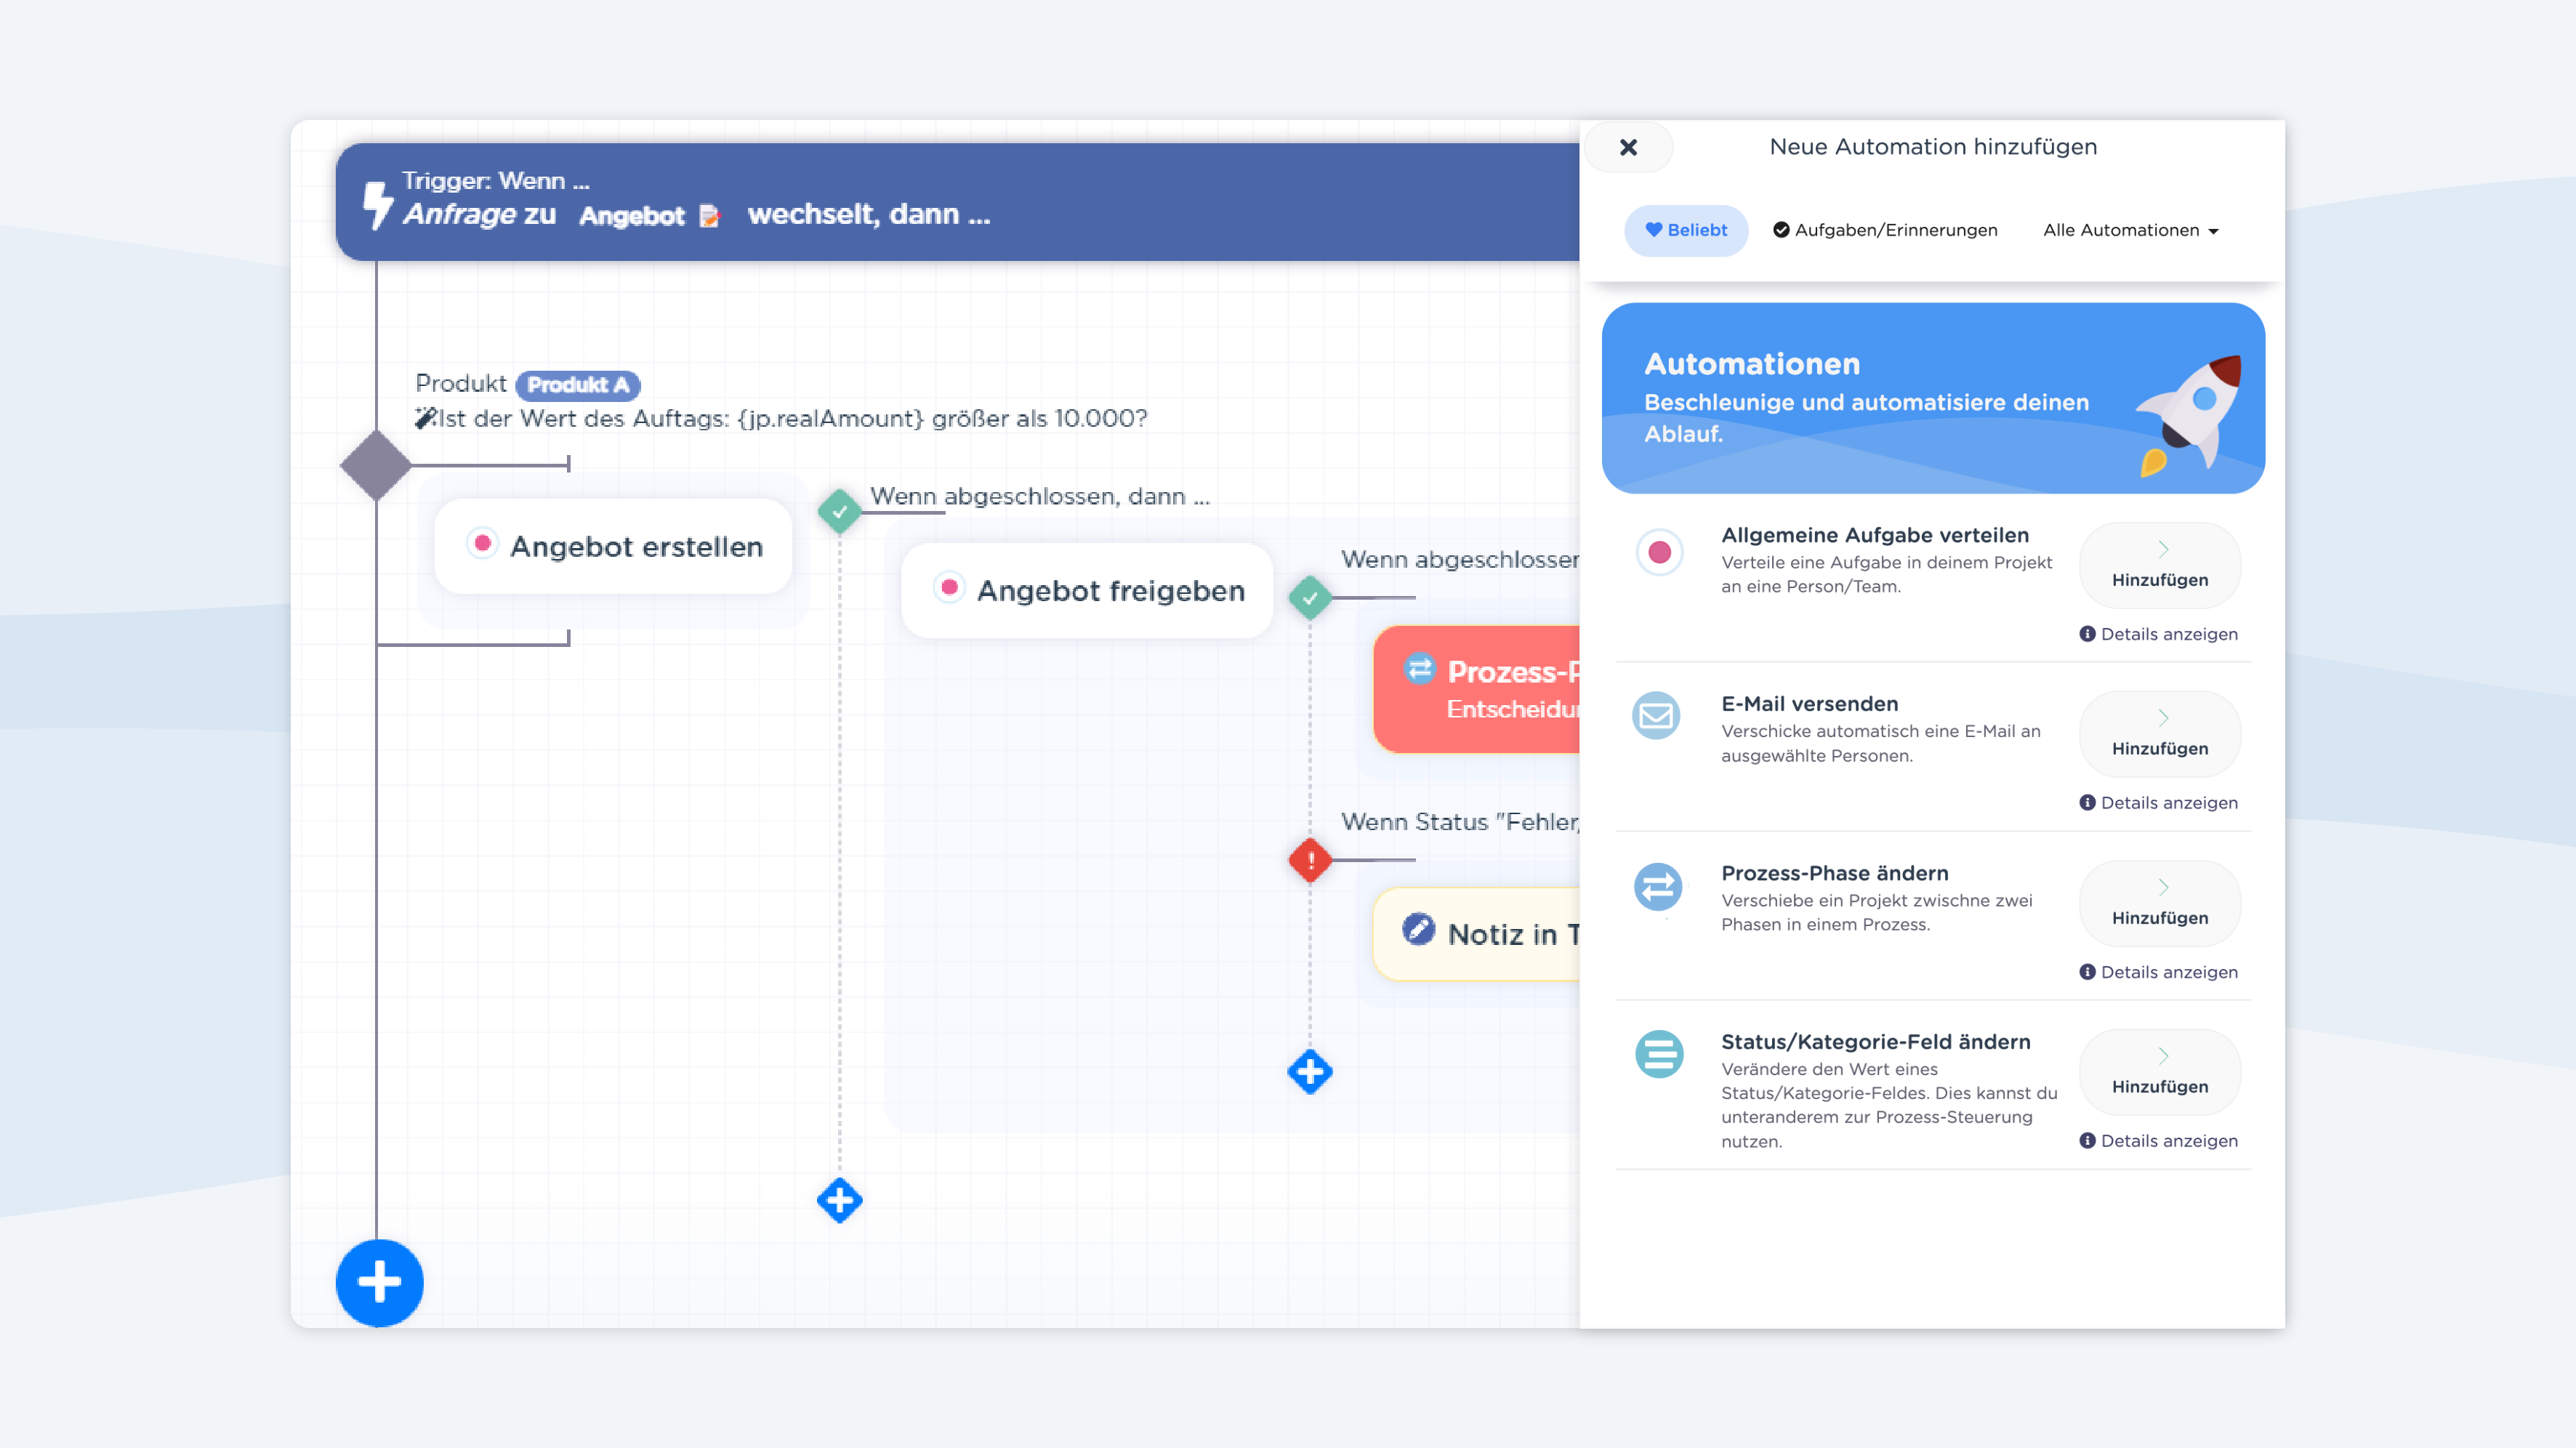
Task: Click the Status/Kategorie-Feld ändern list icon
Action: pyautogui.click(x=1658, y=1054)
